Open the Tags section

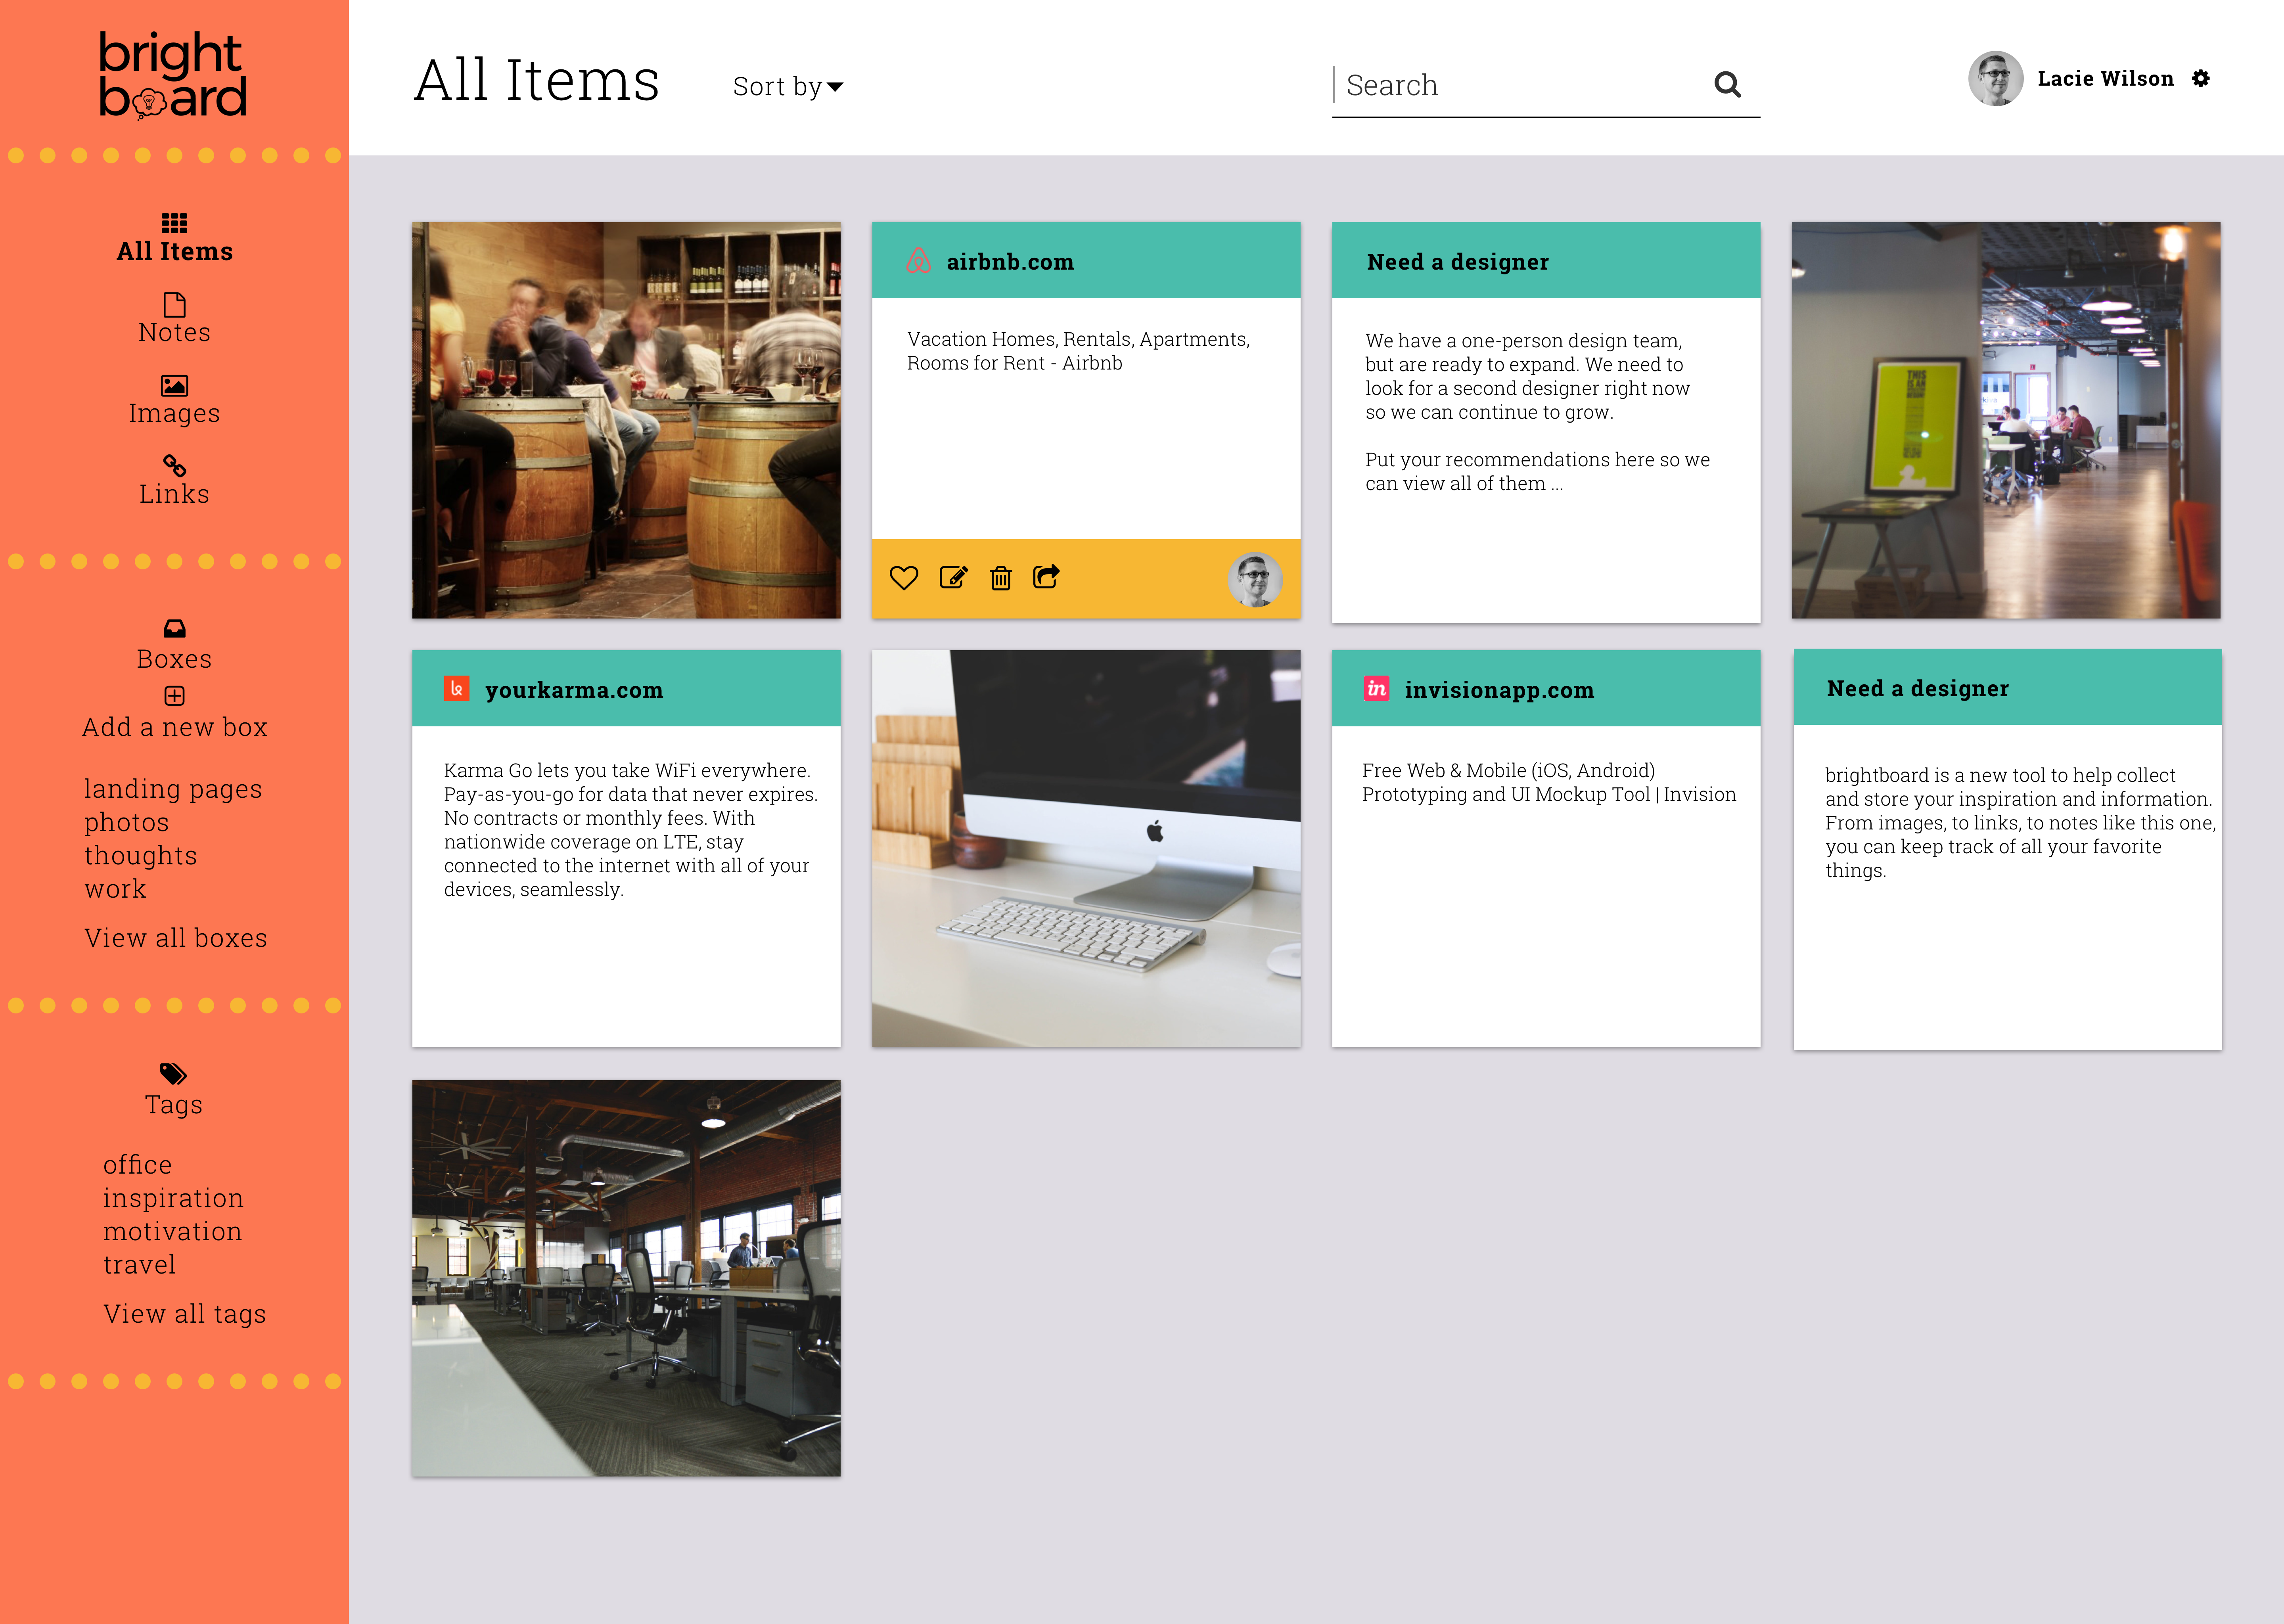pyautogui.click(x=174, y=1105)
